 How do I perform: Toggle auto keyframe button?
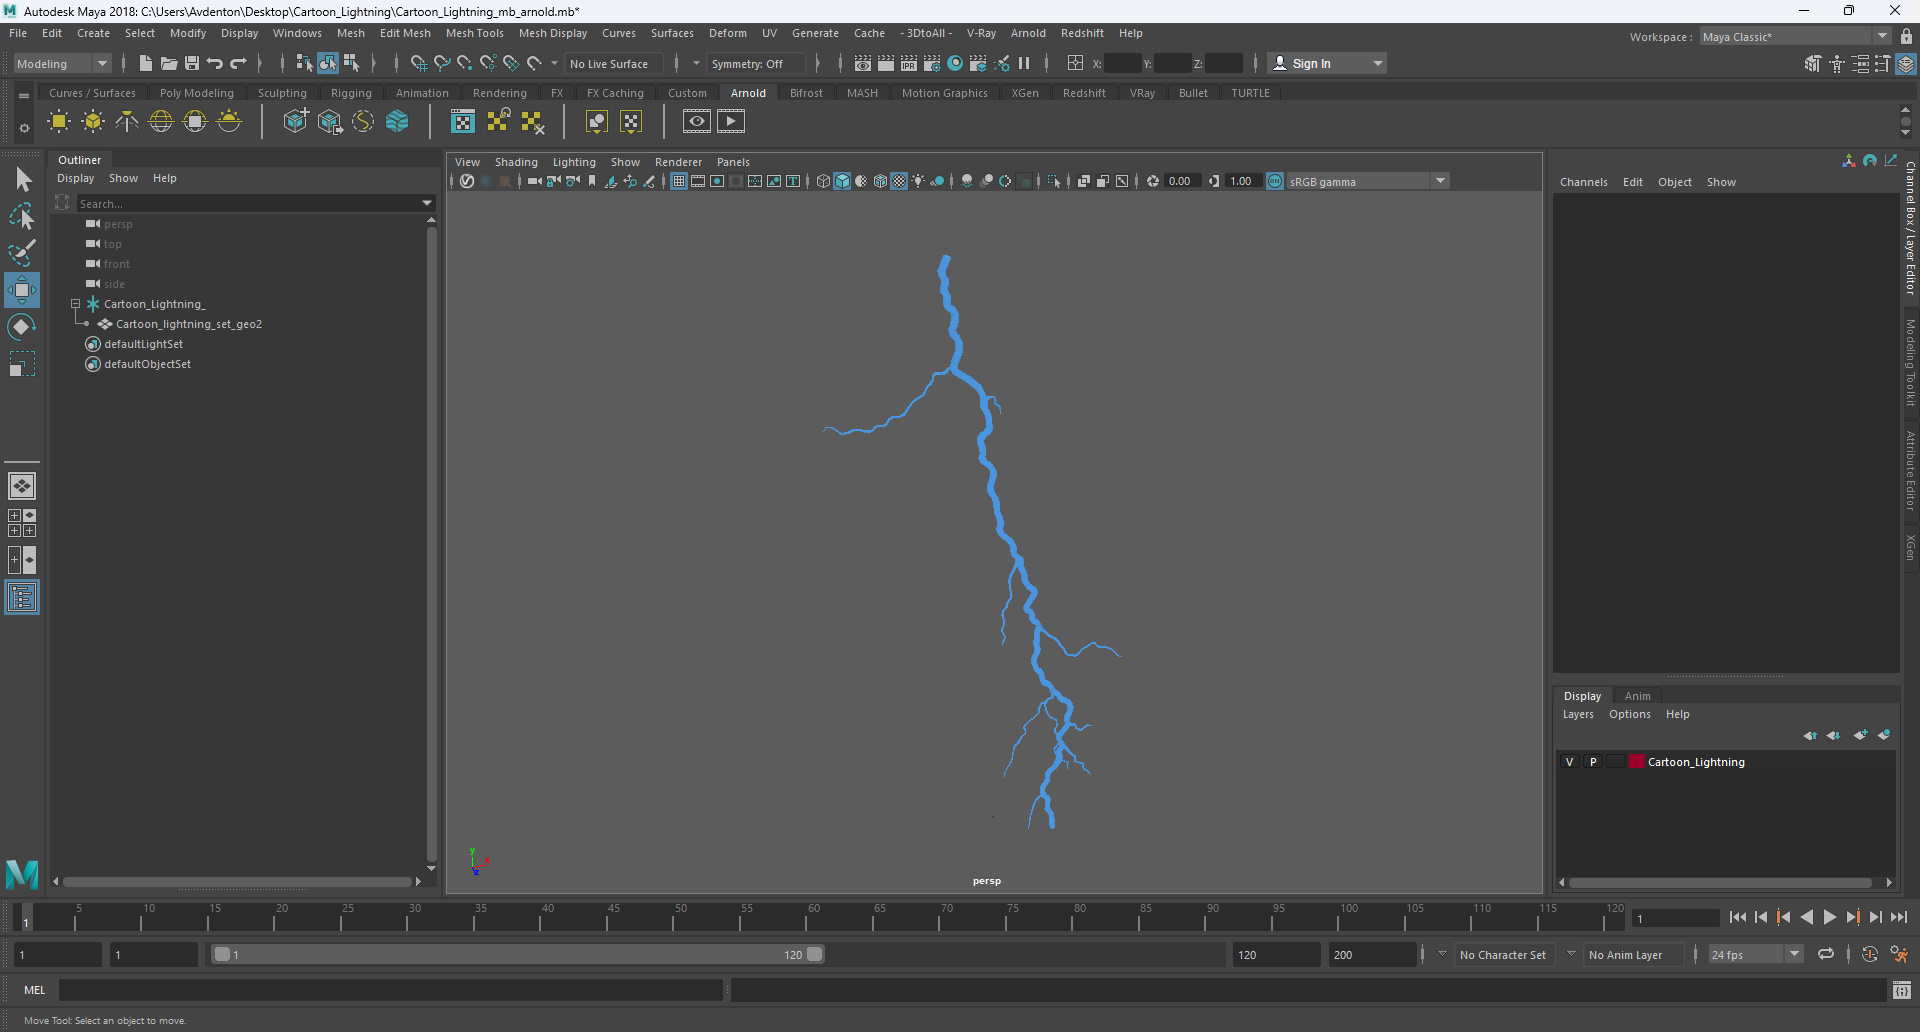[1869, 954]
